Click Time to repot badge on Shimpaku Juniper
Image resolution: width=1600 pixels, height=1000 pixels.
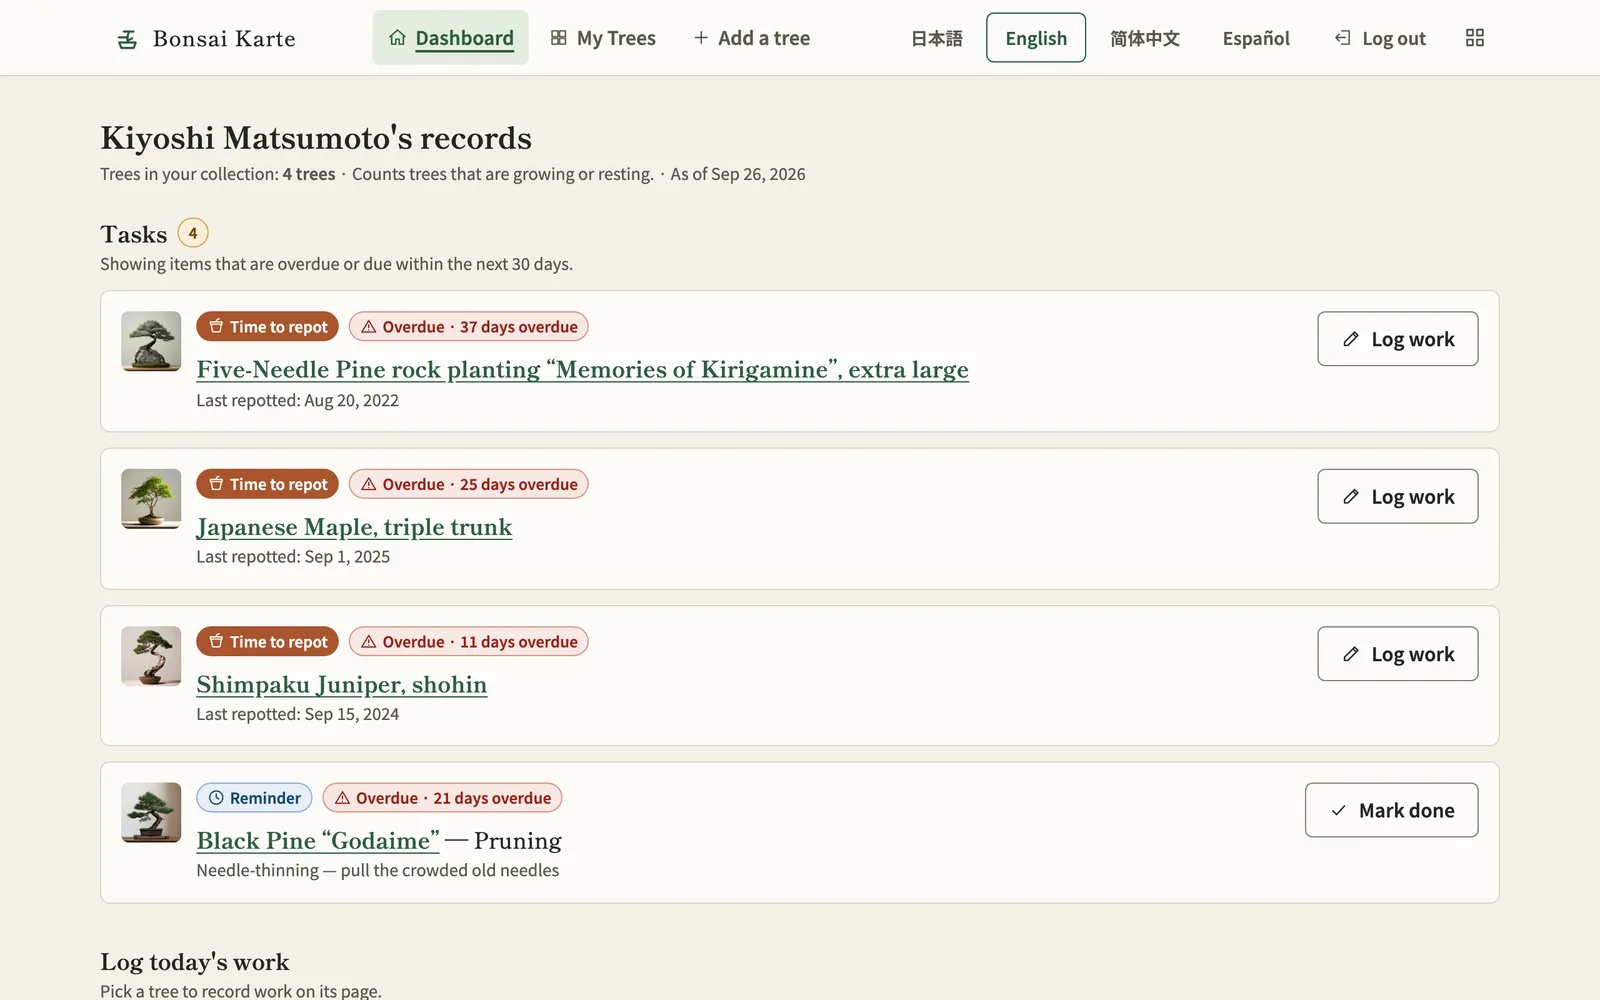click(268, 642)
